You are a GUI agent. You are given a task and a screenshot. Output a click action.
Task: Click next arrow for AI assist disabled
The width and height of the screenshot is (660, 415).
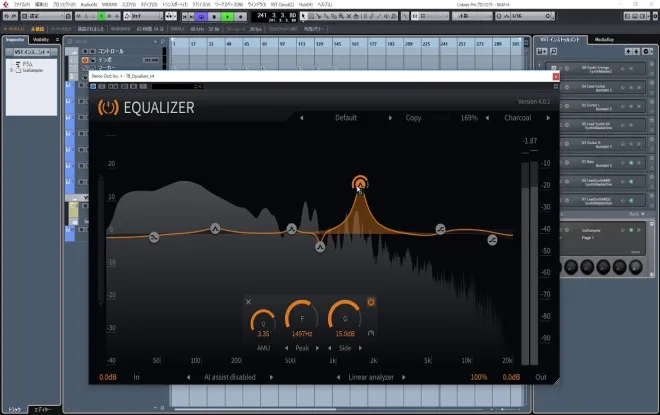click(271, 377)
